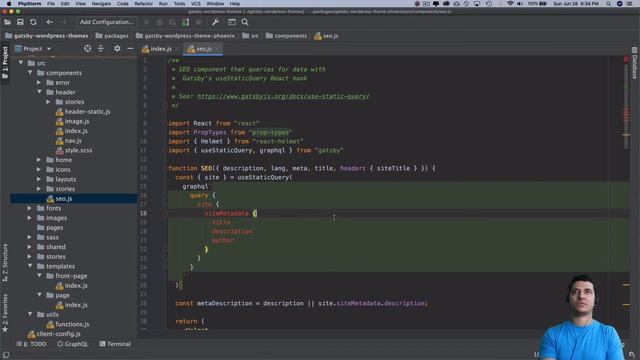Click the terminal window toolbar icon

point(232,22)
